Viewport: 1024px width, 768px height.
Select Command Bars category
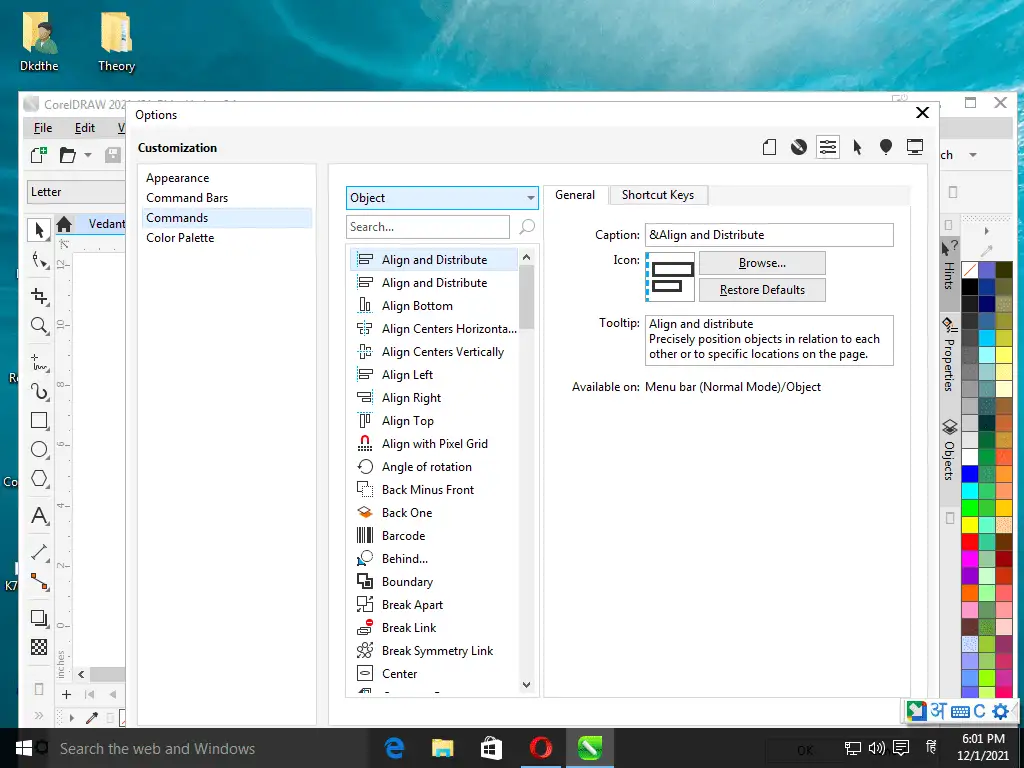[x=227, y=198]
